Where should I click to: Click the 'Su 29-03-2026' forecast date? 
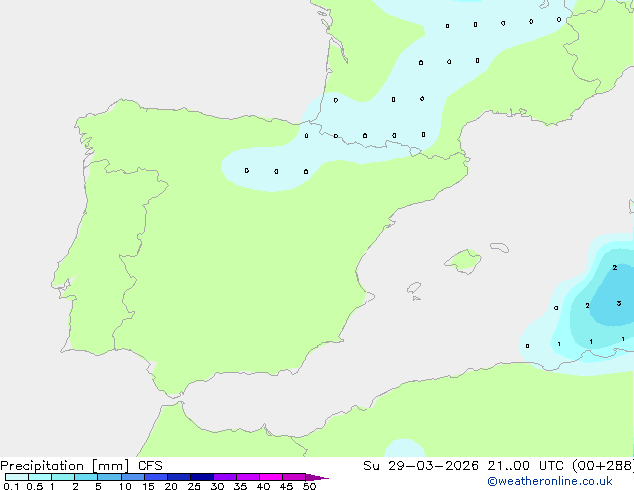[x=421, y=466]
